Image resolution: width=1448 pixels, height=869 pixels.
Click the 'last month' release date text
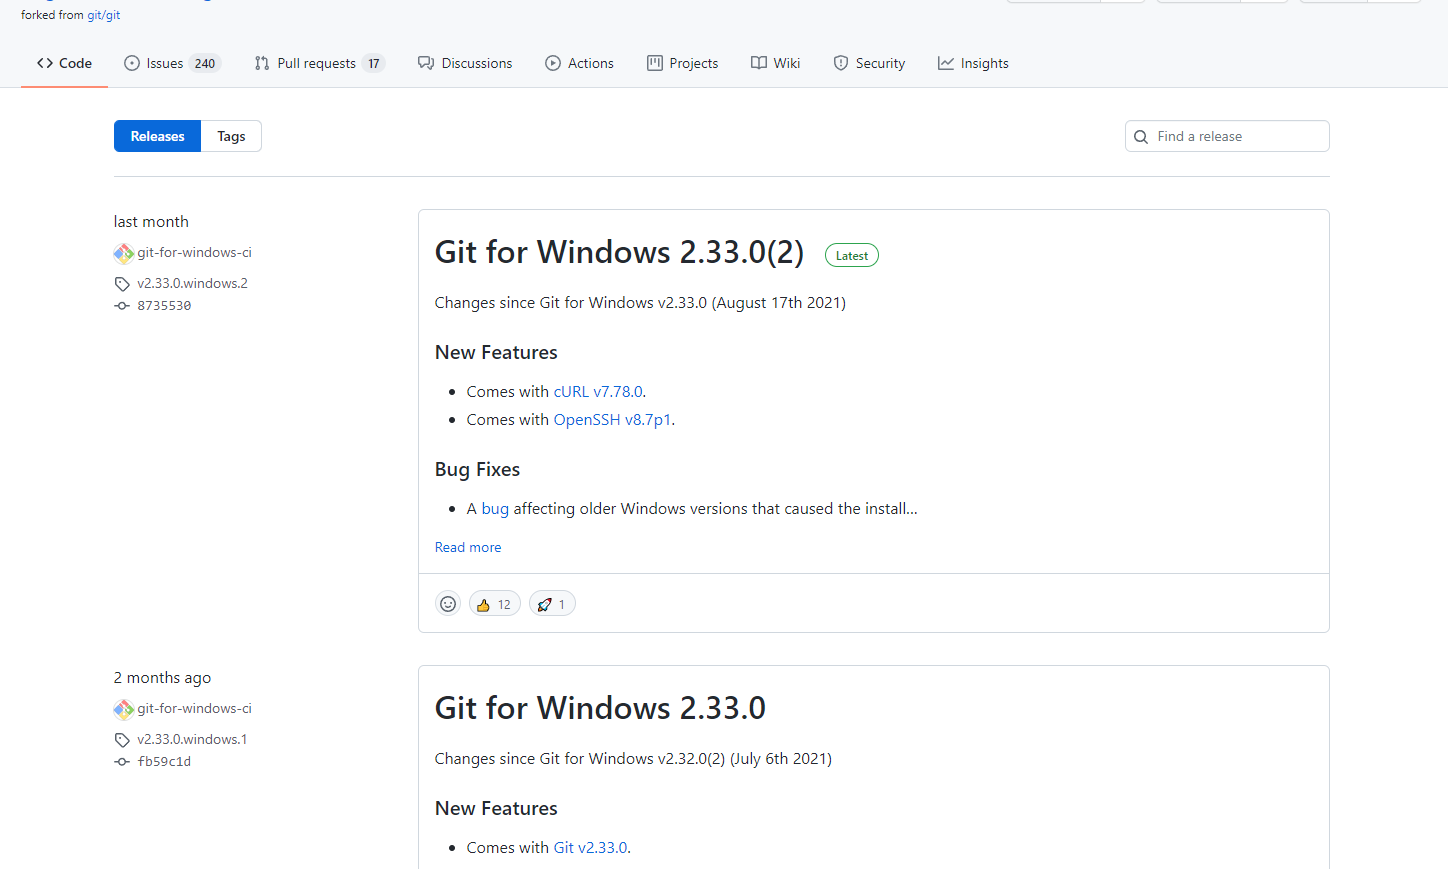tap(151, 221)
